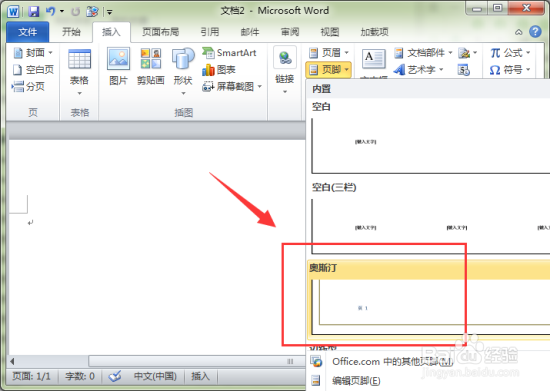Click the 页脚 footer dropdown button
This screenshot has width=550, height=391.
(329, 70)
